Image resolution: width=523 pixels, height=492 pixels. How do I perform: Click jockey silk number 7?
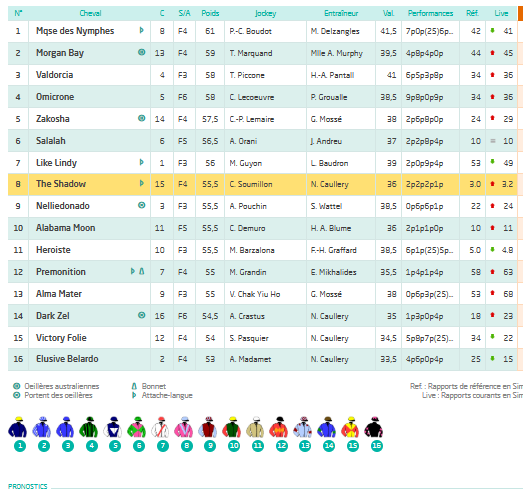coord(162,427)
